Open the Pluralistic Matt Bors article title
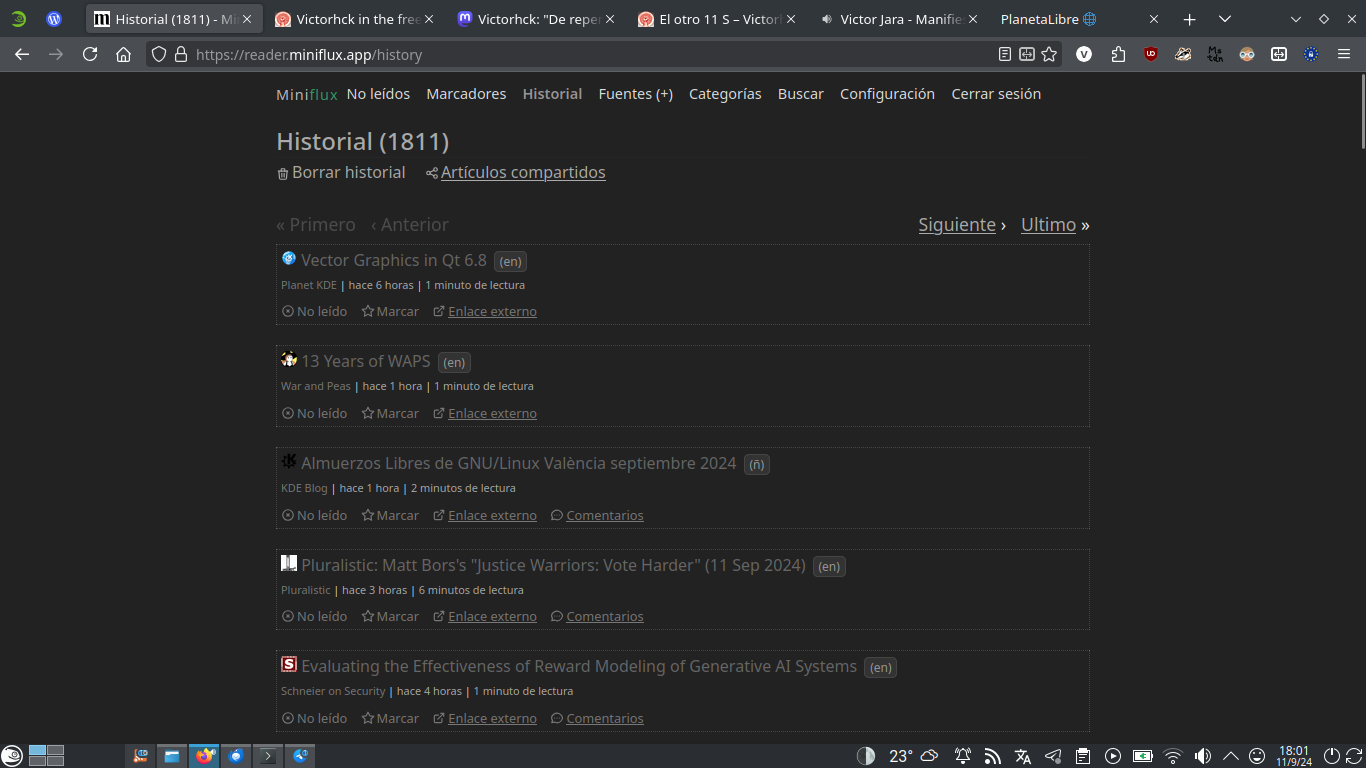 point(553,565)
